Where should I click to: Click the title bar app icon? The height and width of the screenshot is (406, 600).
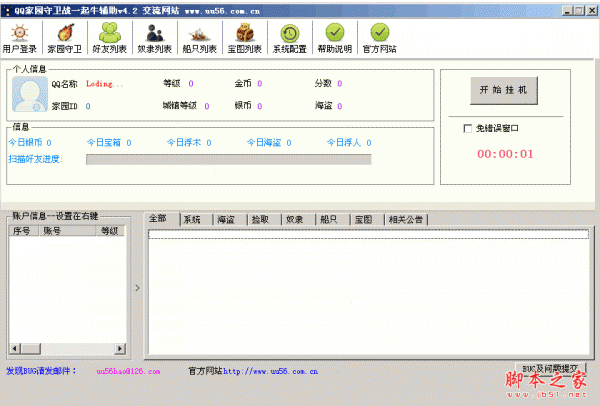pos(7,11)
